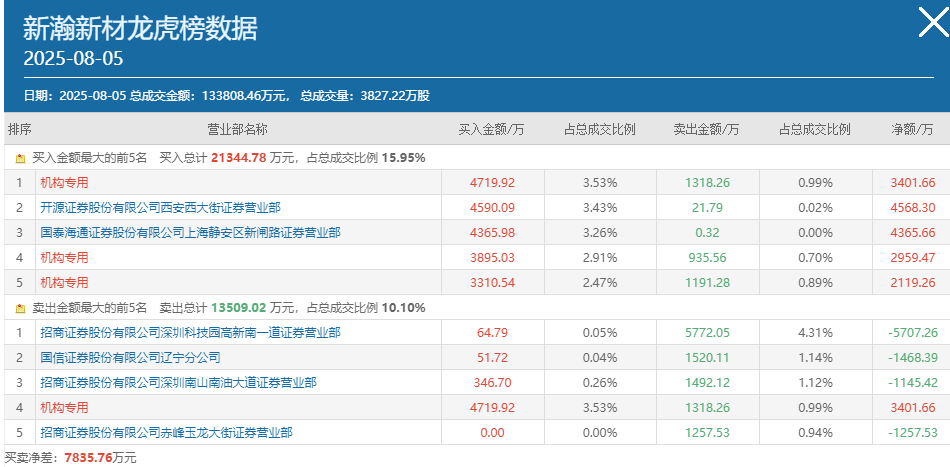Image resolution: width=950 pixels, height=467 pixels.
Task: Click the 卖出金额/万 column header
Action: pyautogui.click(x=706, y=129)
